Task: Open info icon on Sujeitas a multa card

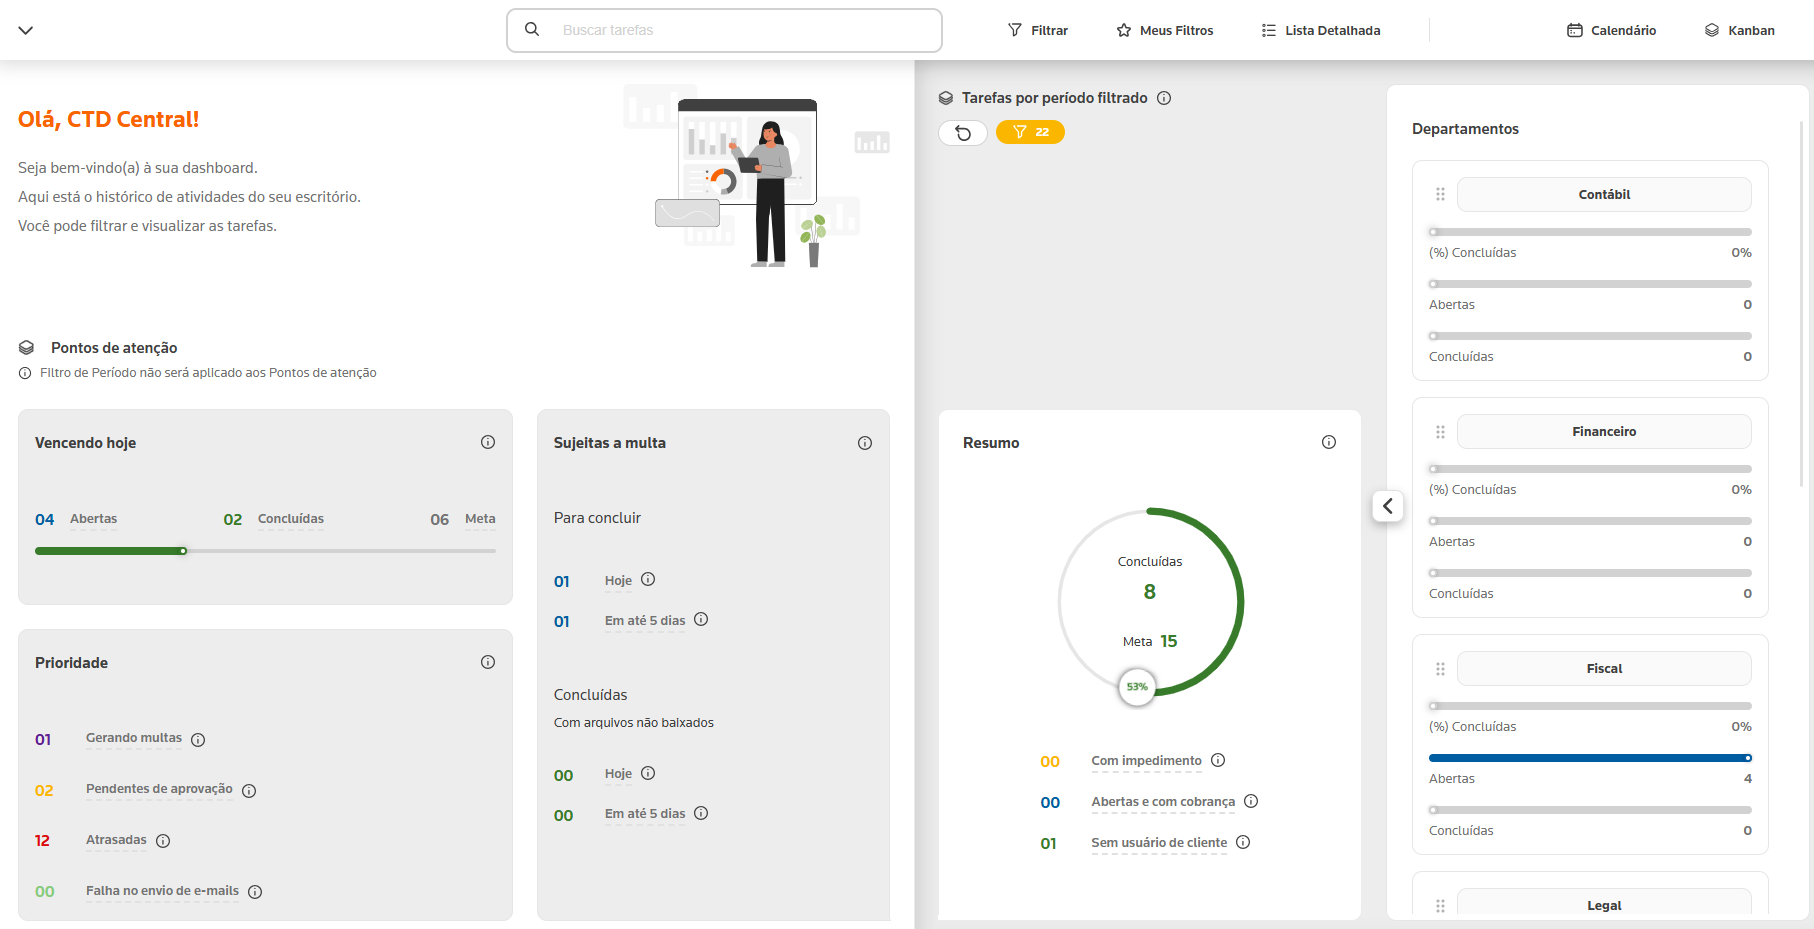Action: 865,443
